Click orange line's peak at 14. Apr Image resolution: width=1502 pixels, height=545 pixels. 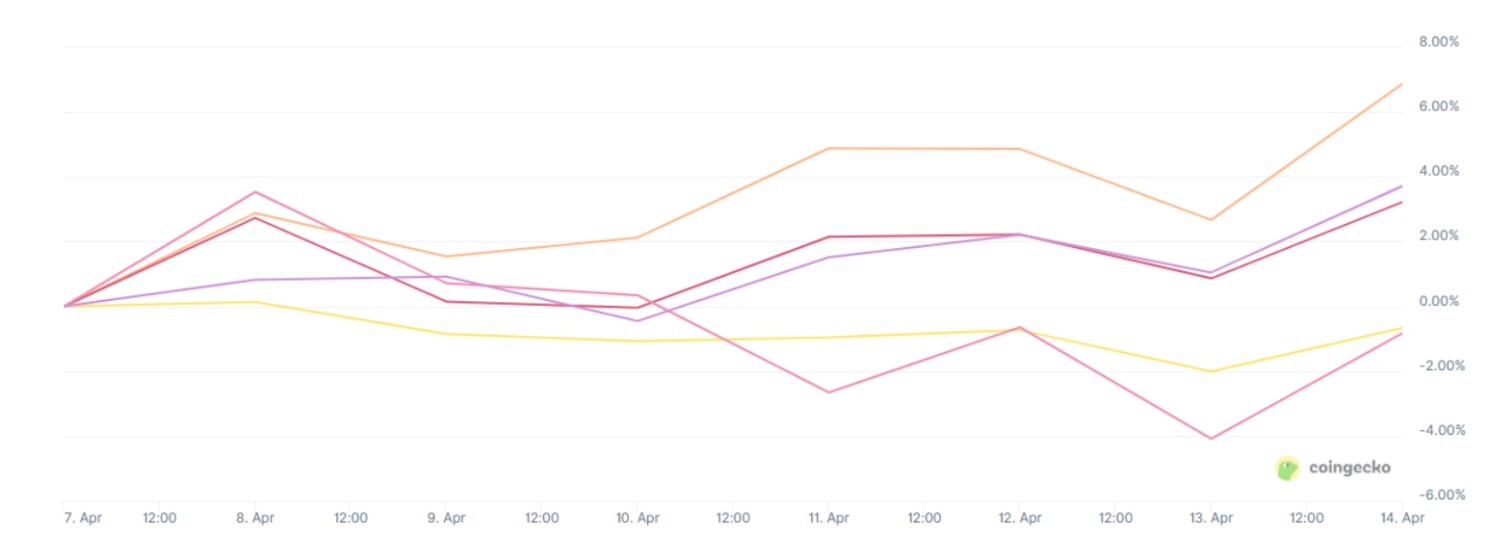[1402, 84]
